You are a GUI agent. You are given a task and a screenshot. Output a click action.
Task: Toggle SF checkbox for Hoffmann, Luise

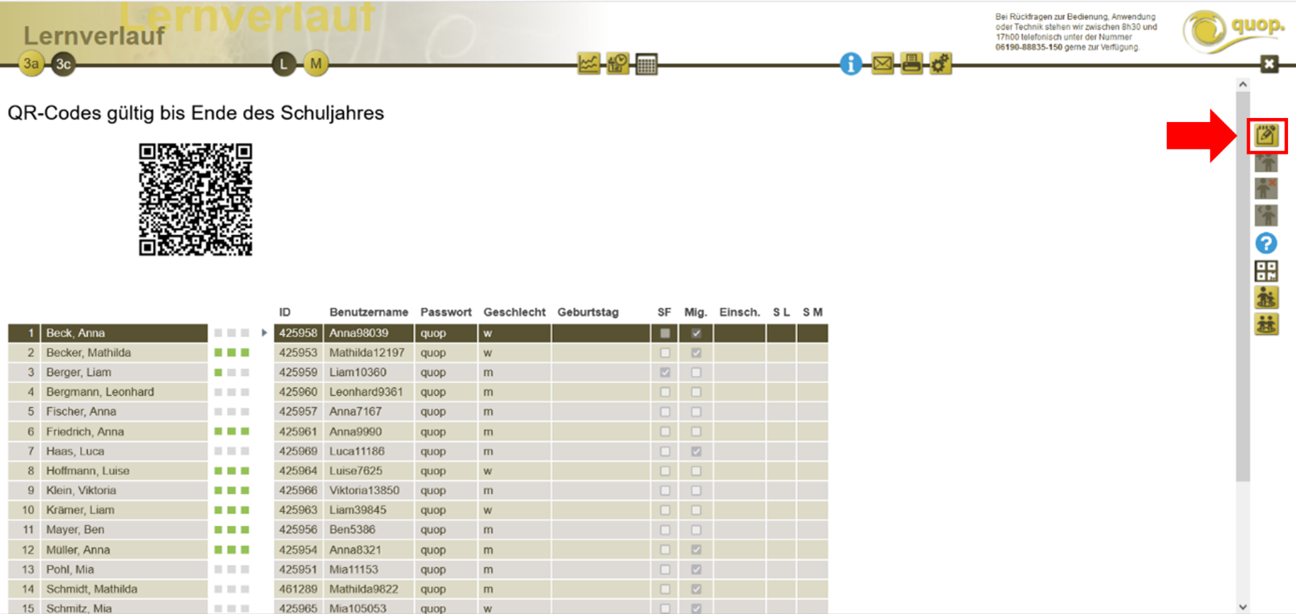(x=665, y=471)
